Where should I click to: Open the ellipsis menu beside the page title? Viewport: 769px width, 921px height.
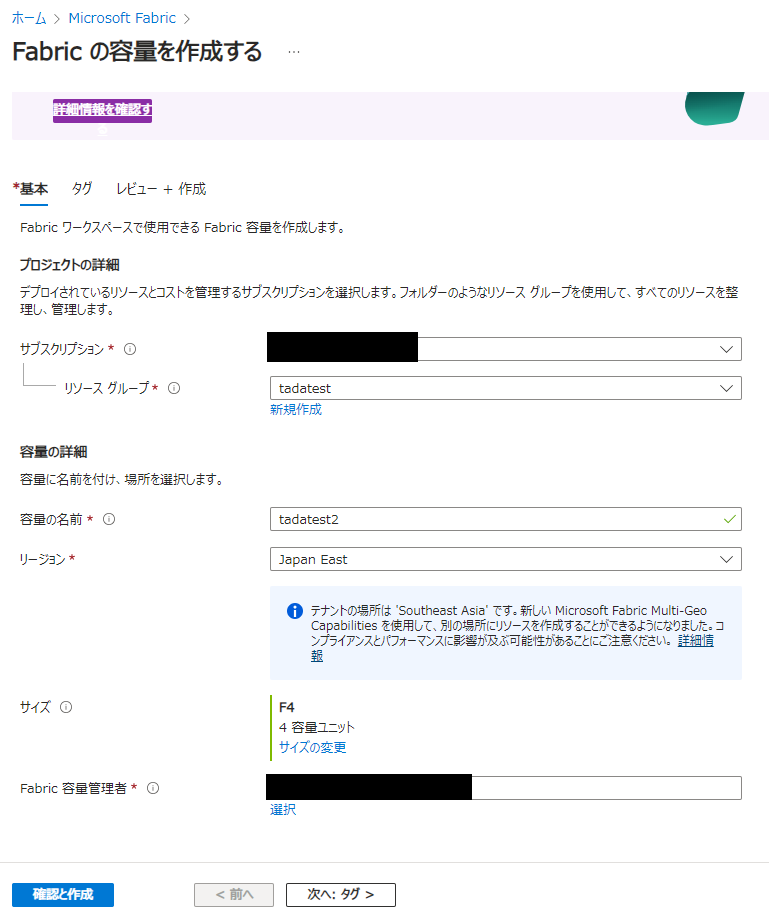click(294, 52)
